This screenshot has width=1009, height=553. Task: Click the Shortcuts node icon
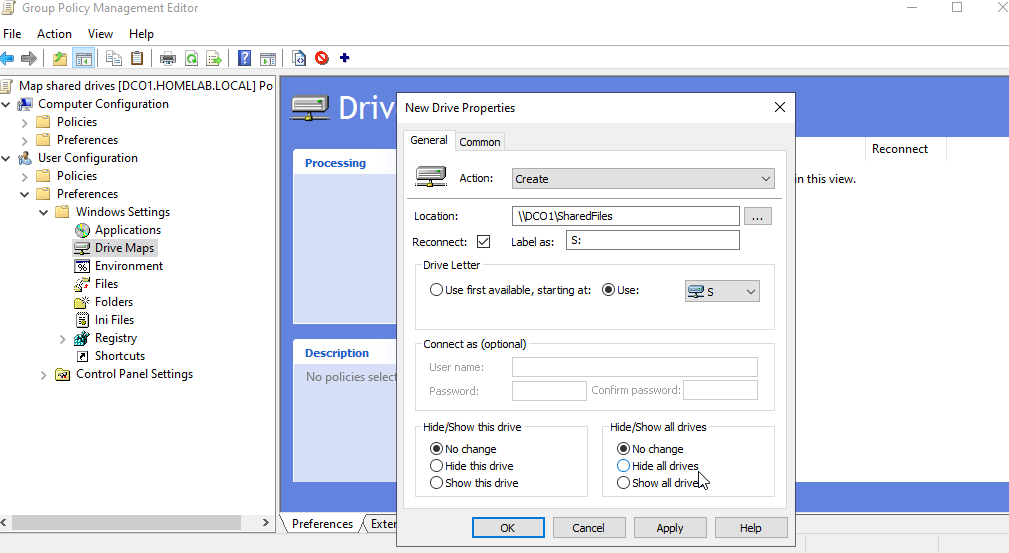[x=82, y=356]
